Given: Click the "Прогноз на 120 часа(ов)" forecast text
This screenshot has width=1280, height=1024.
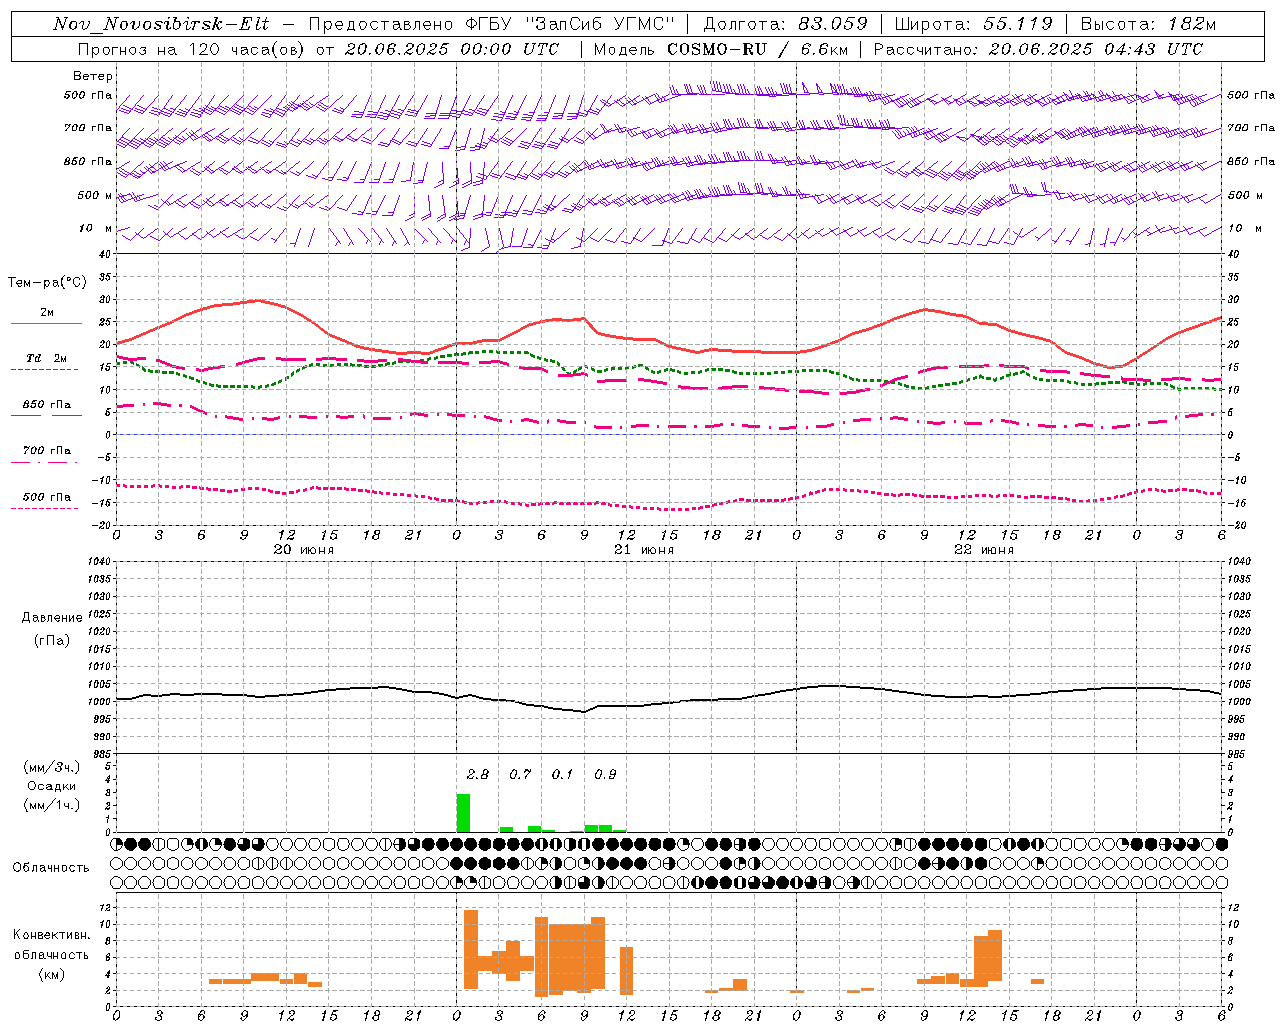Looking at the screenshot, I should (x=192, y=49).
